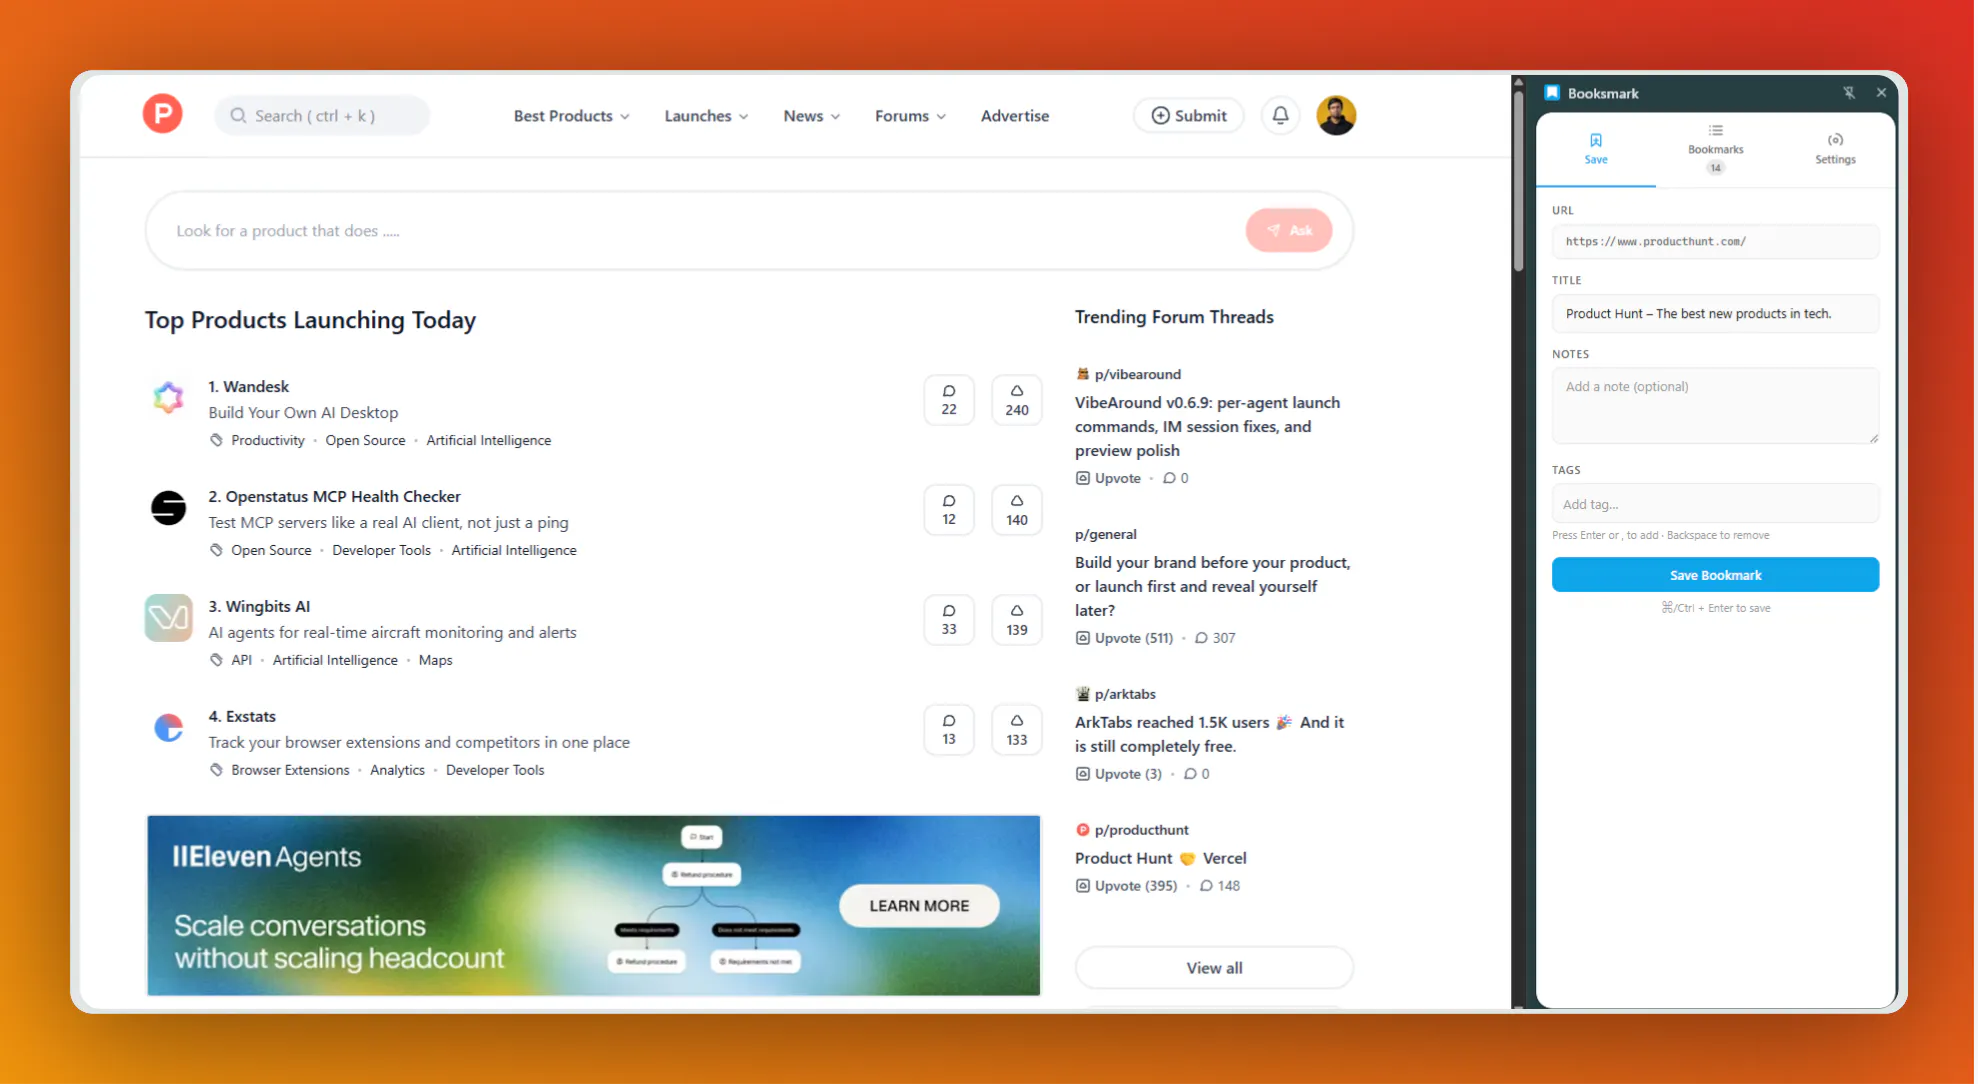1978x1084 pixels.
Task: Open the 'Build your brand' thread
Action: pyautogui.click(x=1212, y=587)
